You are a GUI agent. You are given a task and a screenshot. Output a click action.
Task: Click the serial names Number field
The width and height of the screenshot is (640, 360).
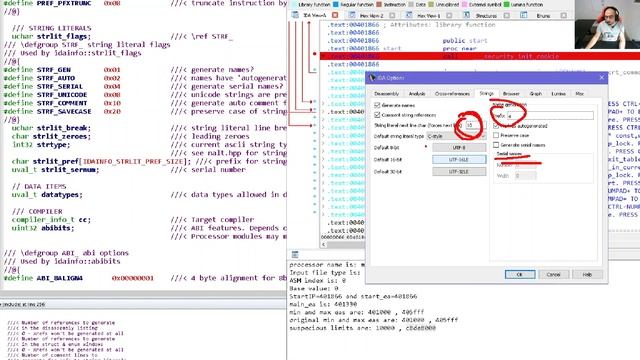[x=525, y=165]
